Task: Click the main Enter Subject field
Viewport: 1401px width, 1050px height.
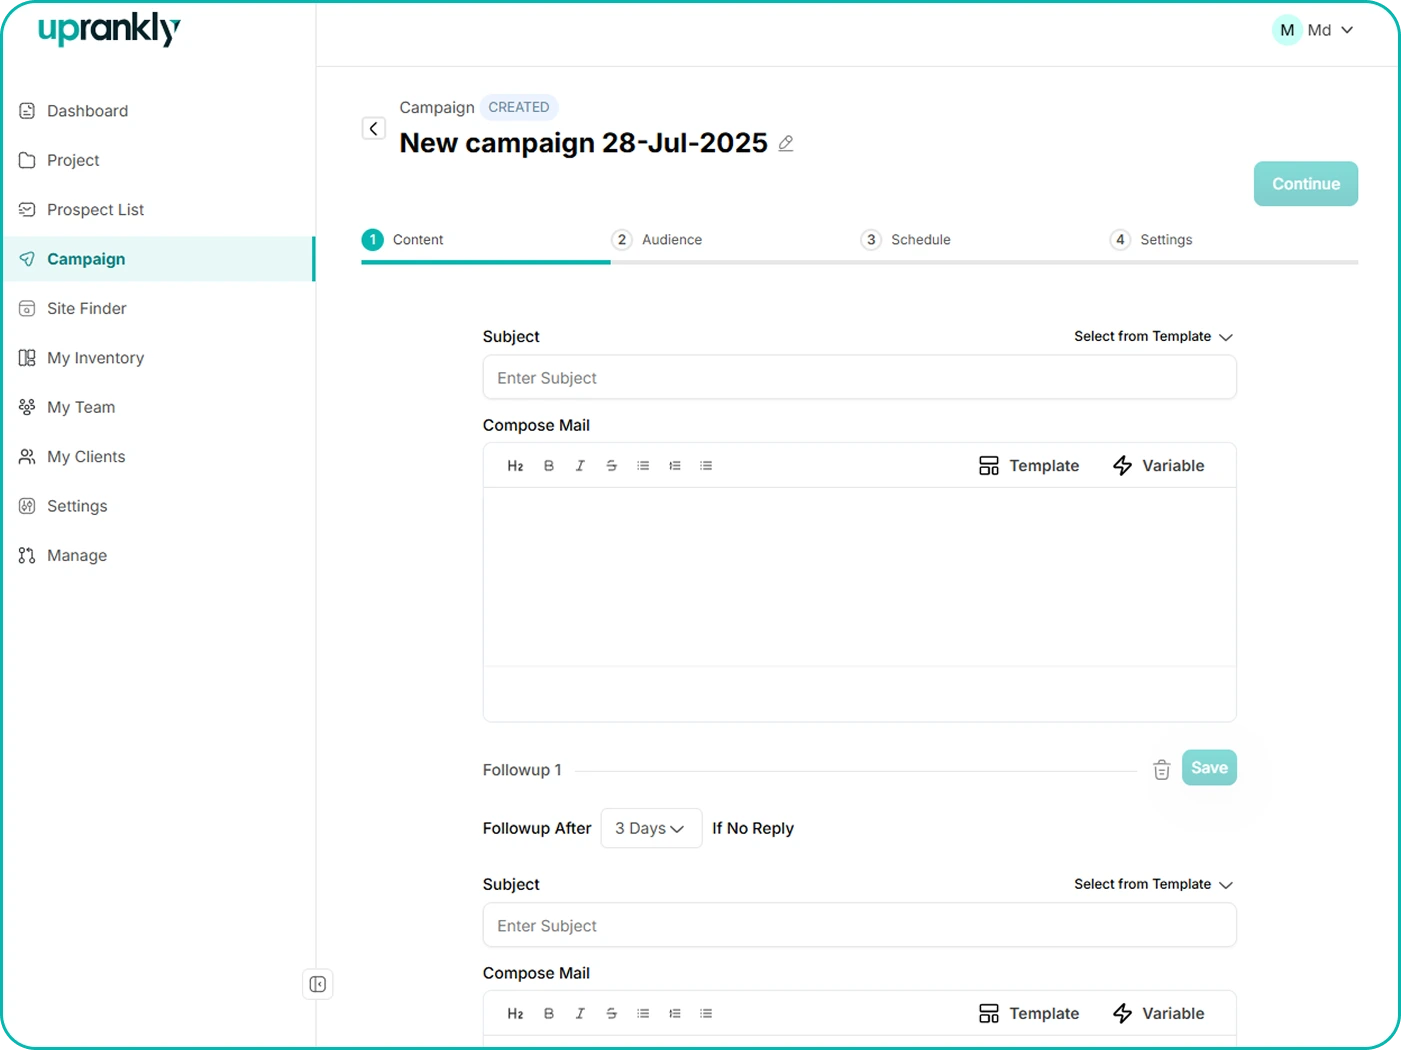Action: click(860, 378)
